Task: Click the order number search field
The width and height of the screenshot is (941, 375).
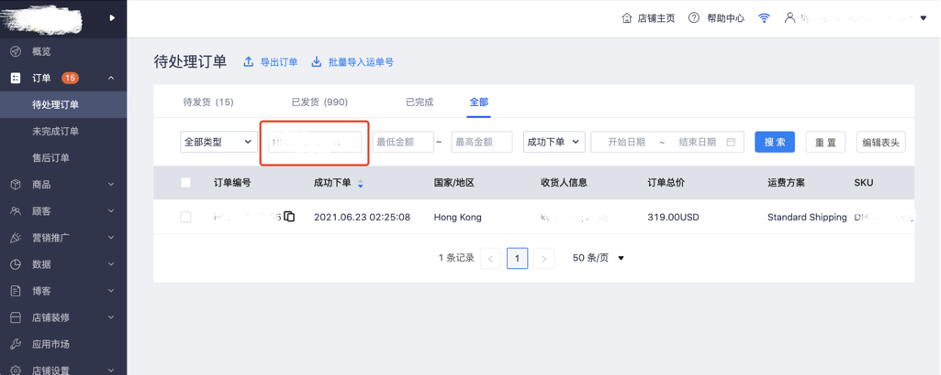Action: point(315,142)
